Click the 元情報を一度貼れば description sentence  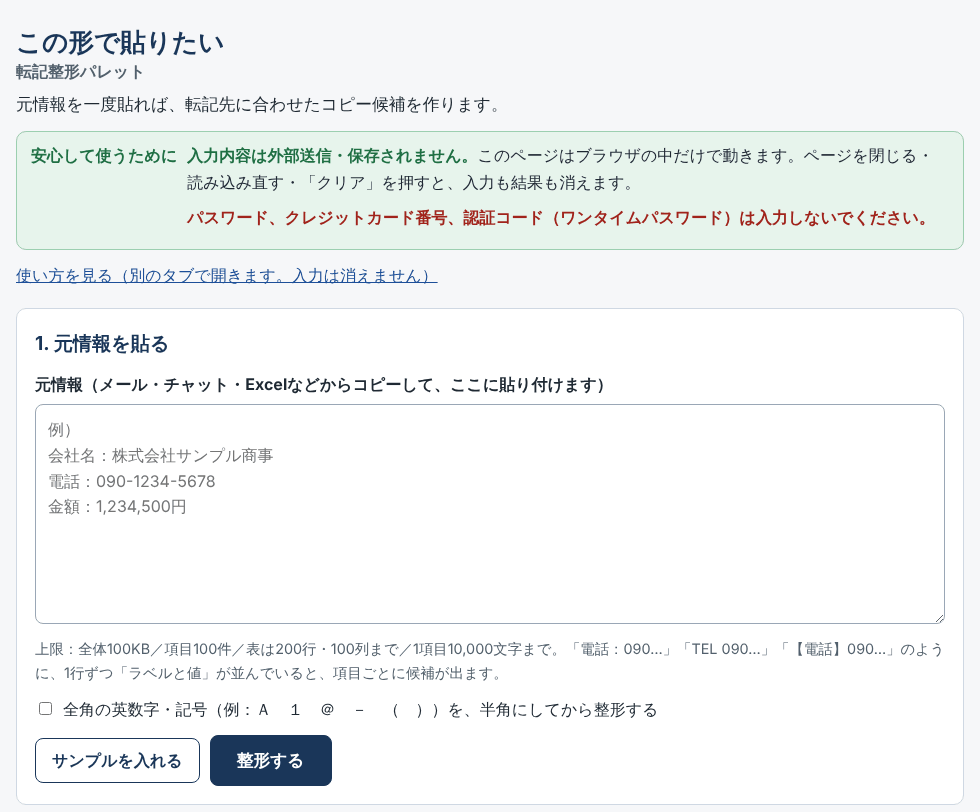(259, 104)
